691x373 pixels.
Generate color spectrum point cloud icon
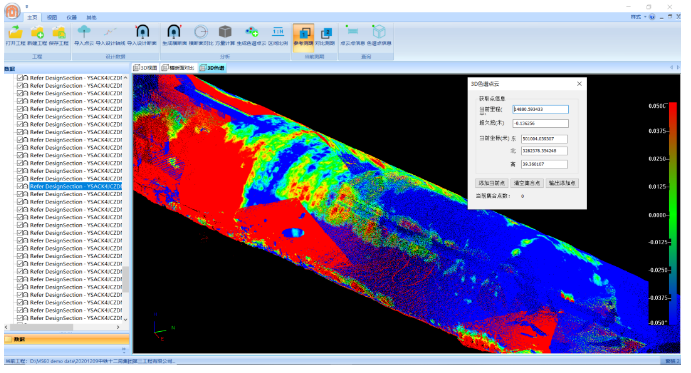pyautogui.click(x=251, y=36)
